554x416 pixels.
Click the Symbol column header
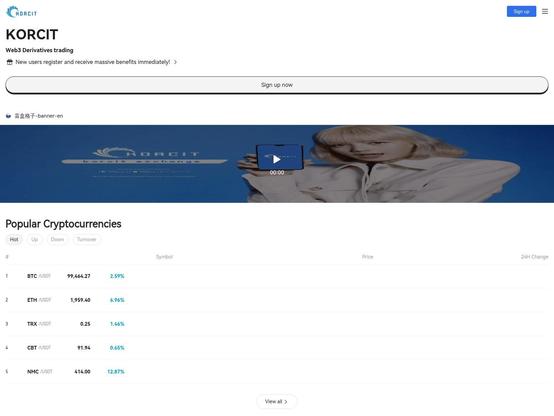(164, 257)
